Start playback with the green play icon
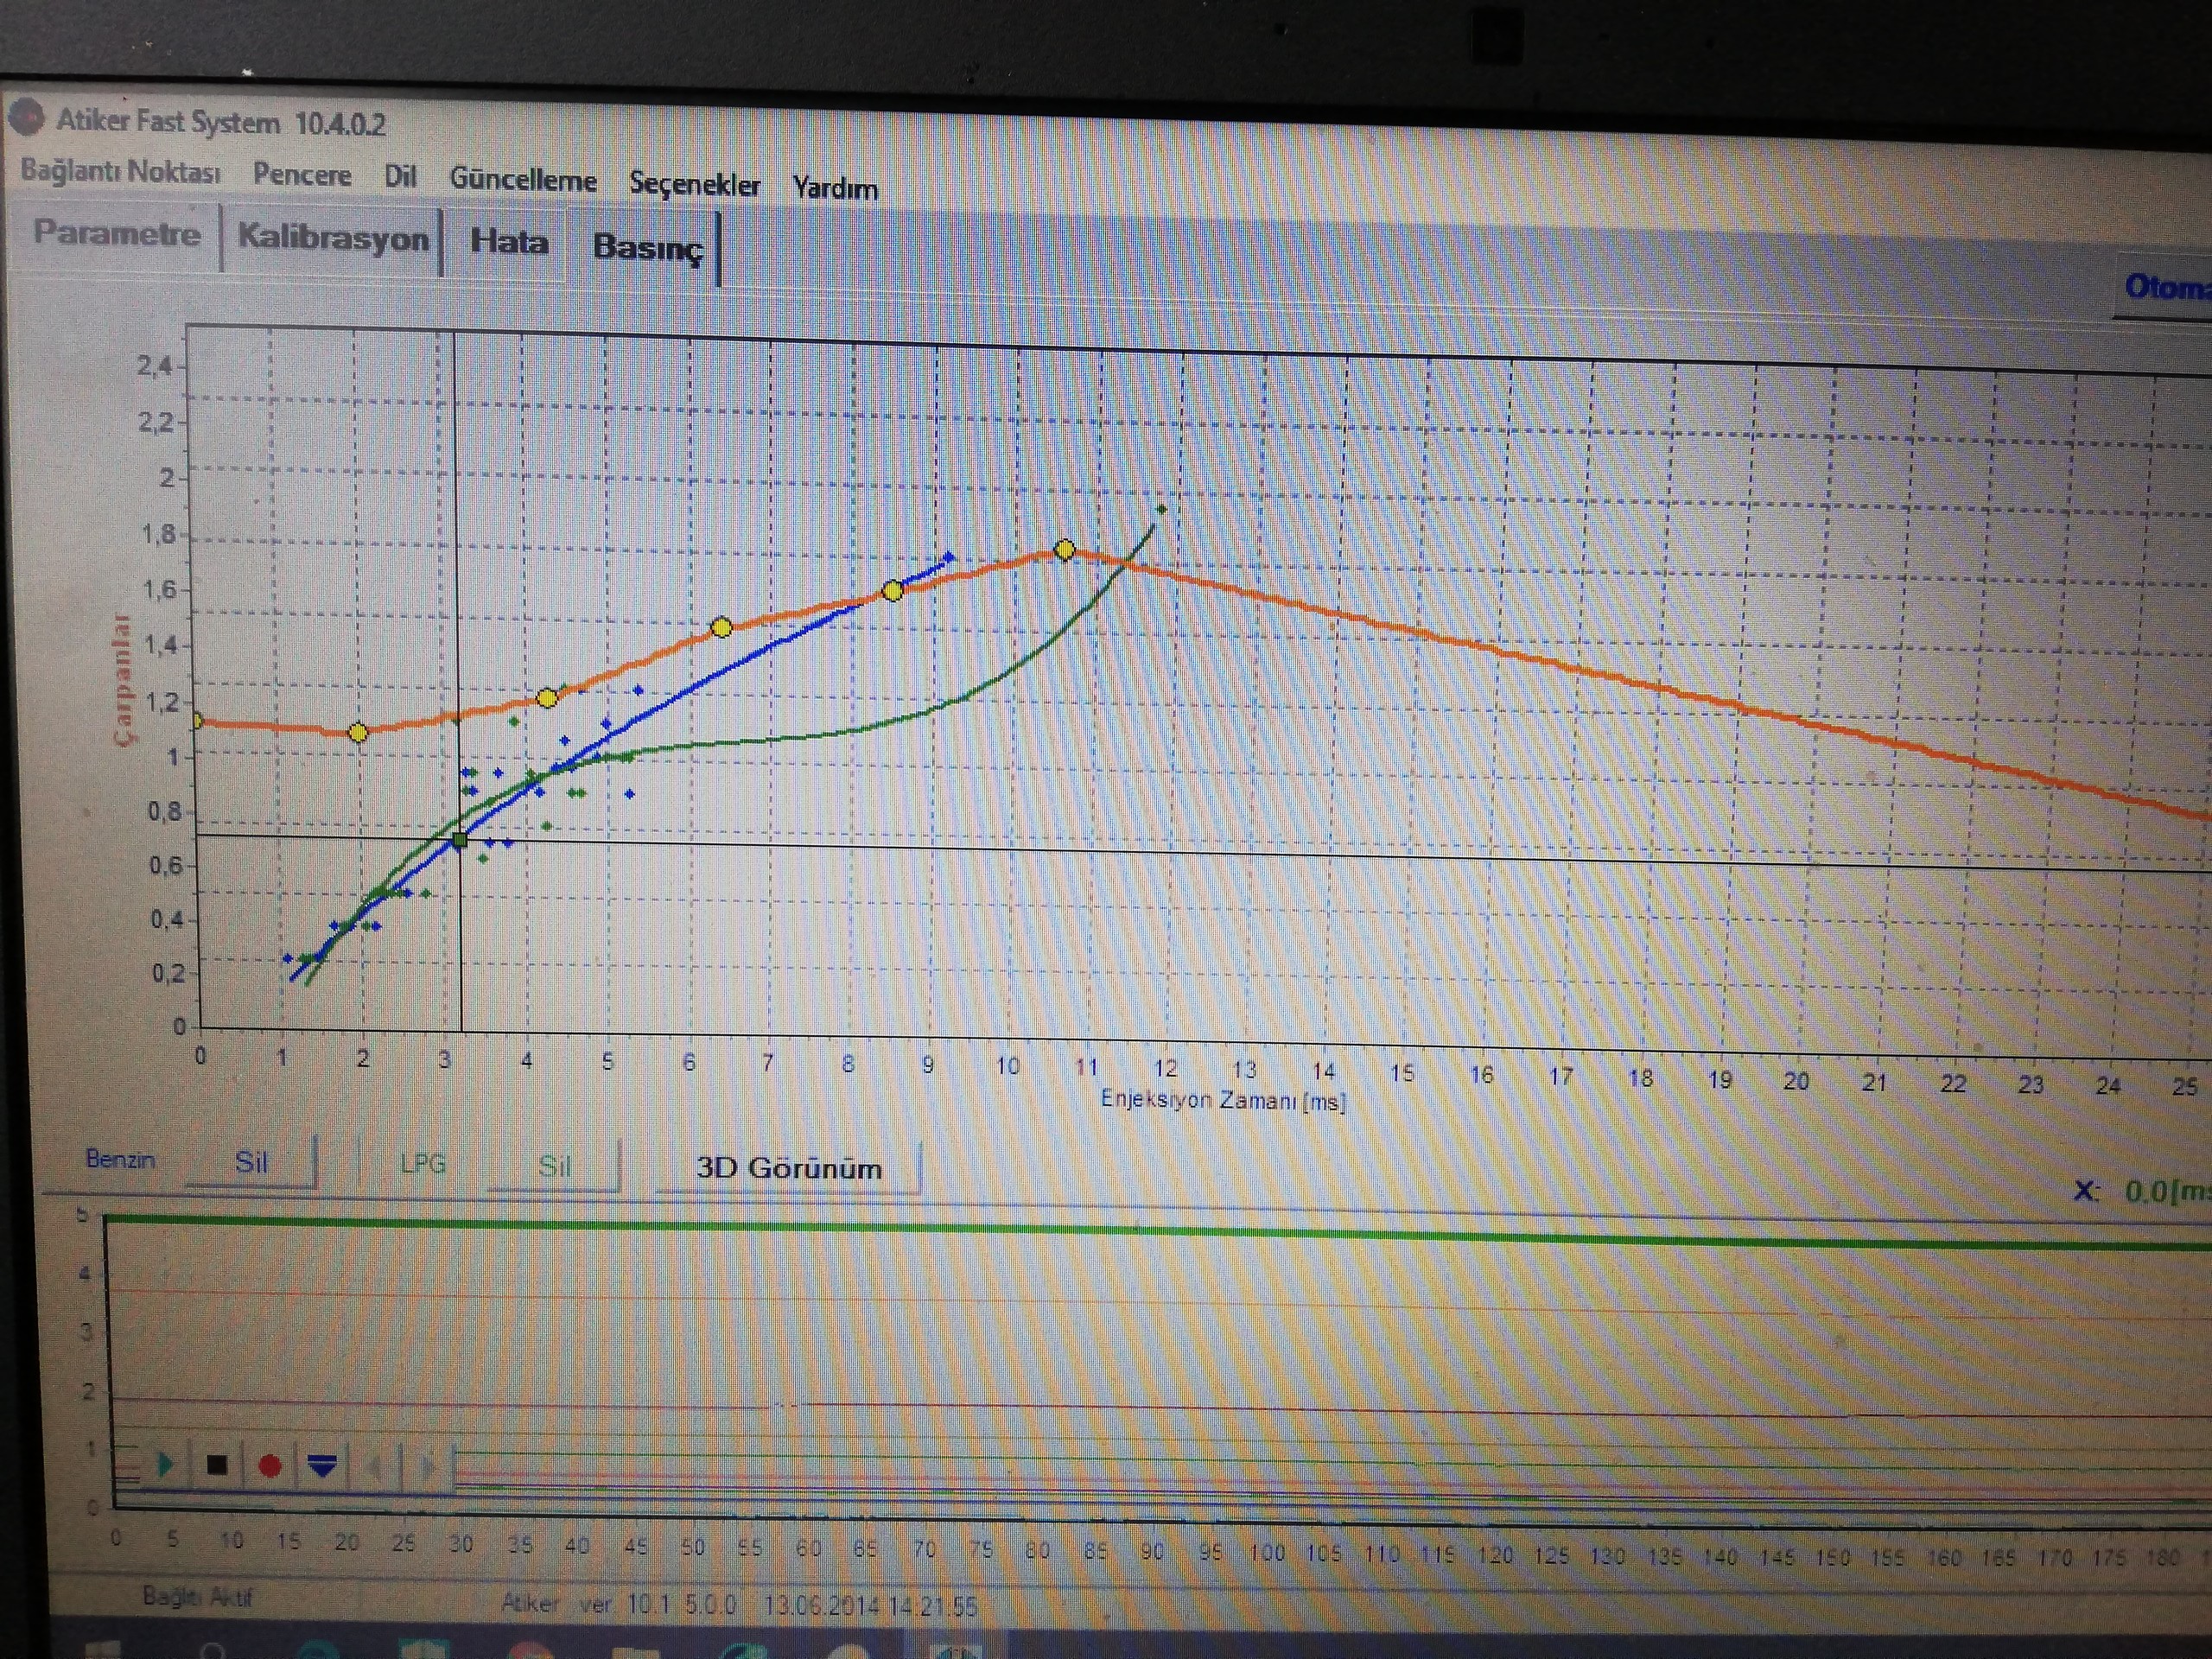 (x=166, y=1465)
